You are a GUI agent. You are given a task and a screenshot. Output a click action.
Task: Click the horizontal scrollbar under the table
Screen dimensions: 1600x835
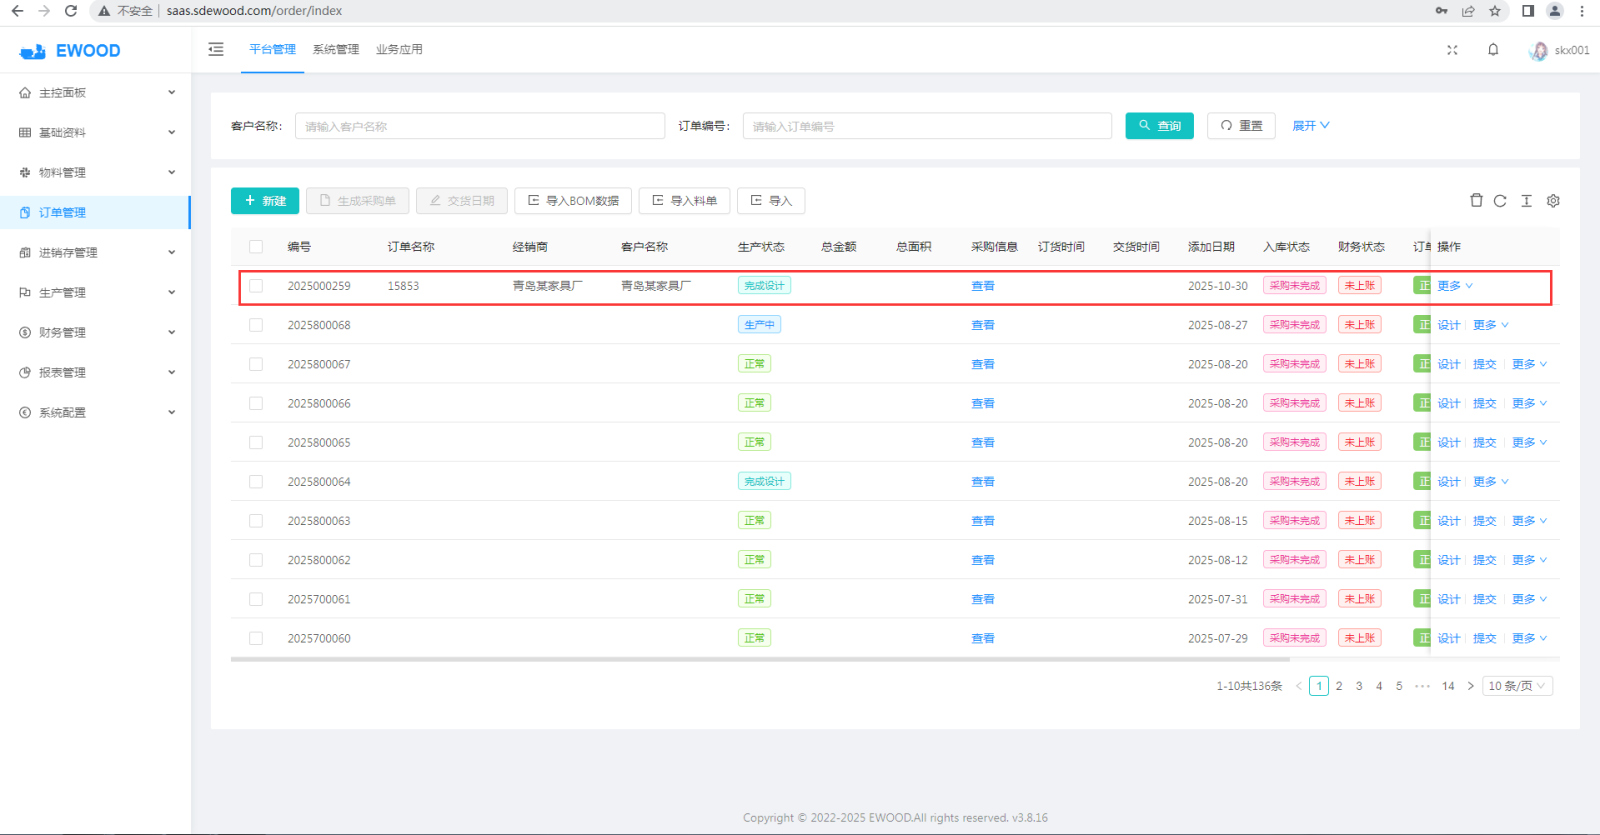760,660
